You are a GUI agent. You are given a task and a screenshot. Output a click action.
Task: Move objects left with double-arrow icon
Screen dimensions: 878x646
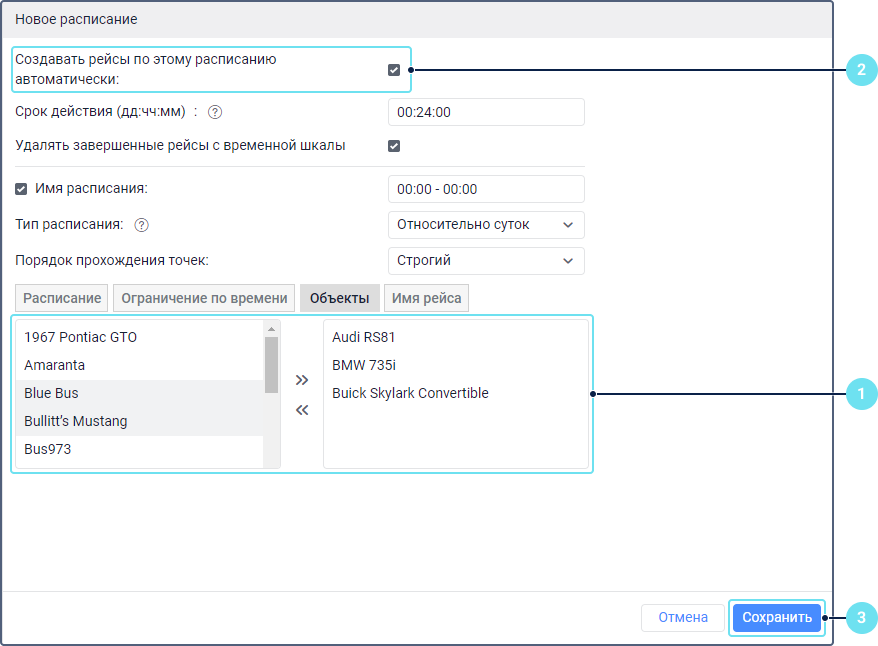(302, 410)
